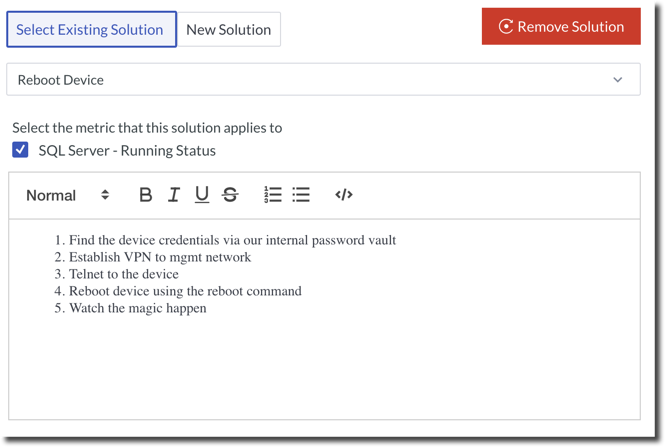Apply strikethrough formatting
This screenshot has height=447, width=665.
[230, 195]
